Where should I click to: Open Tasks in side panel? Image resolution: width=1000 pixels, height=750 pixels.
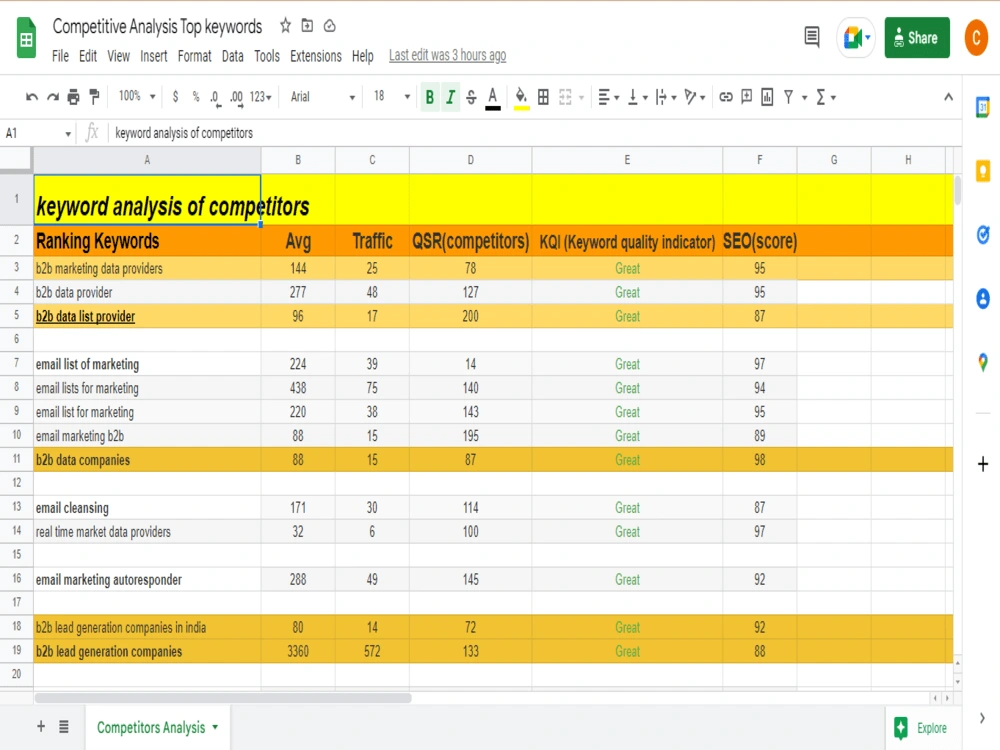[983, 235]
